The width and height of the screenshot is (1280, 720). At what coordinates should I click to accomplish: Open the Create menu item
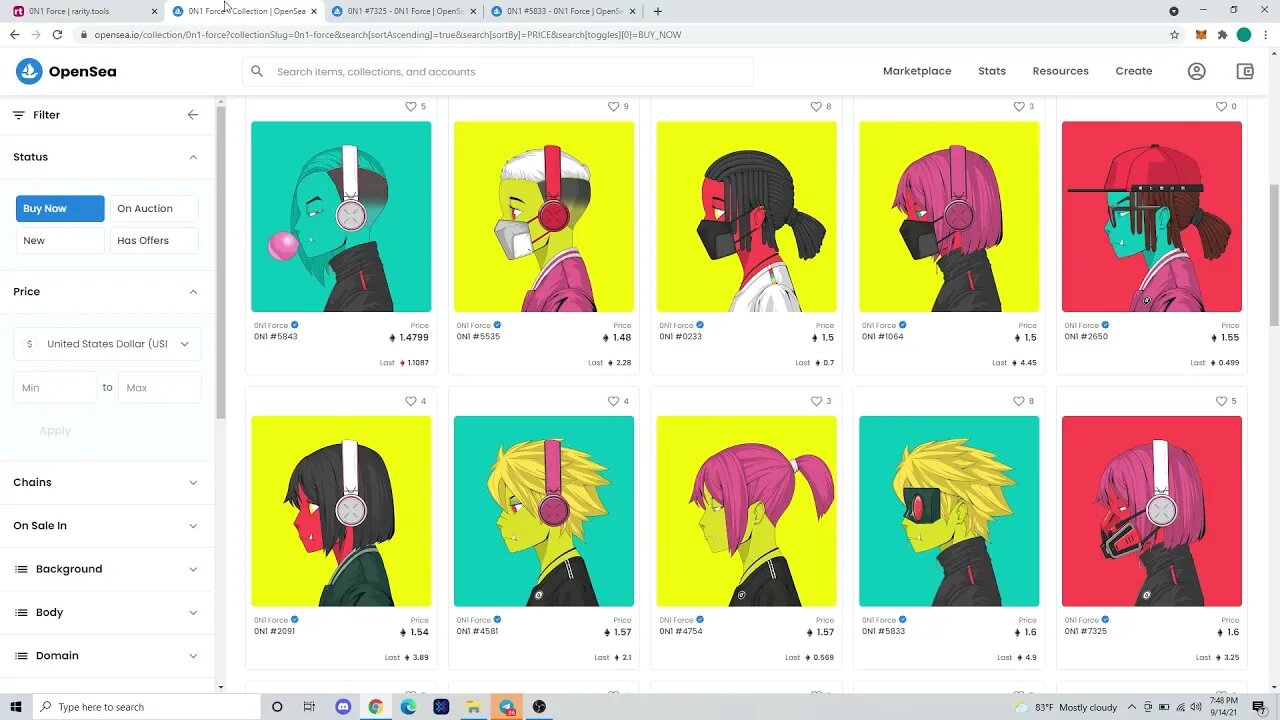1134,71
